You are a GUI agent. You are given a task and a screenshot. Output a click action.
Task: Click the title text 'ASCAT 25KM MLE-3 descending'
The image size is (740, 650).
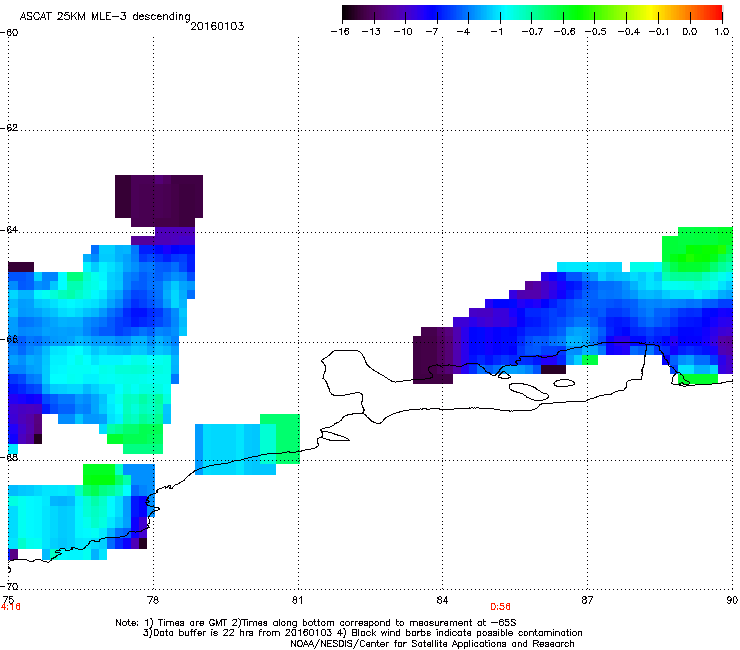(x=105, y=17)
